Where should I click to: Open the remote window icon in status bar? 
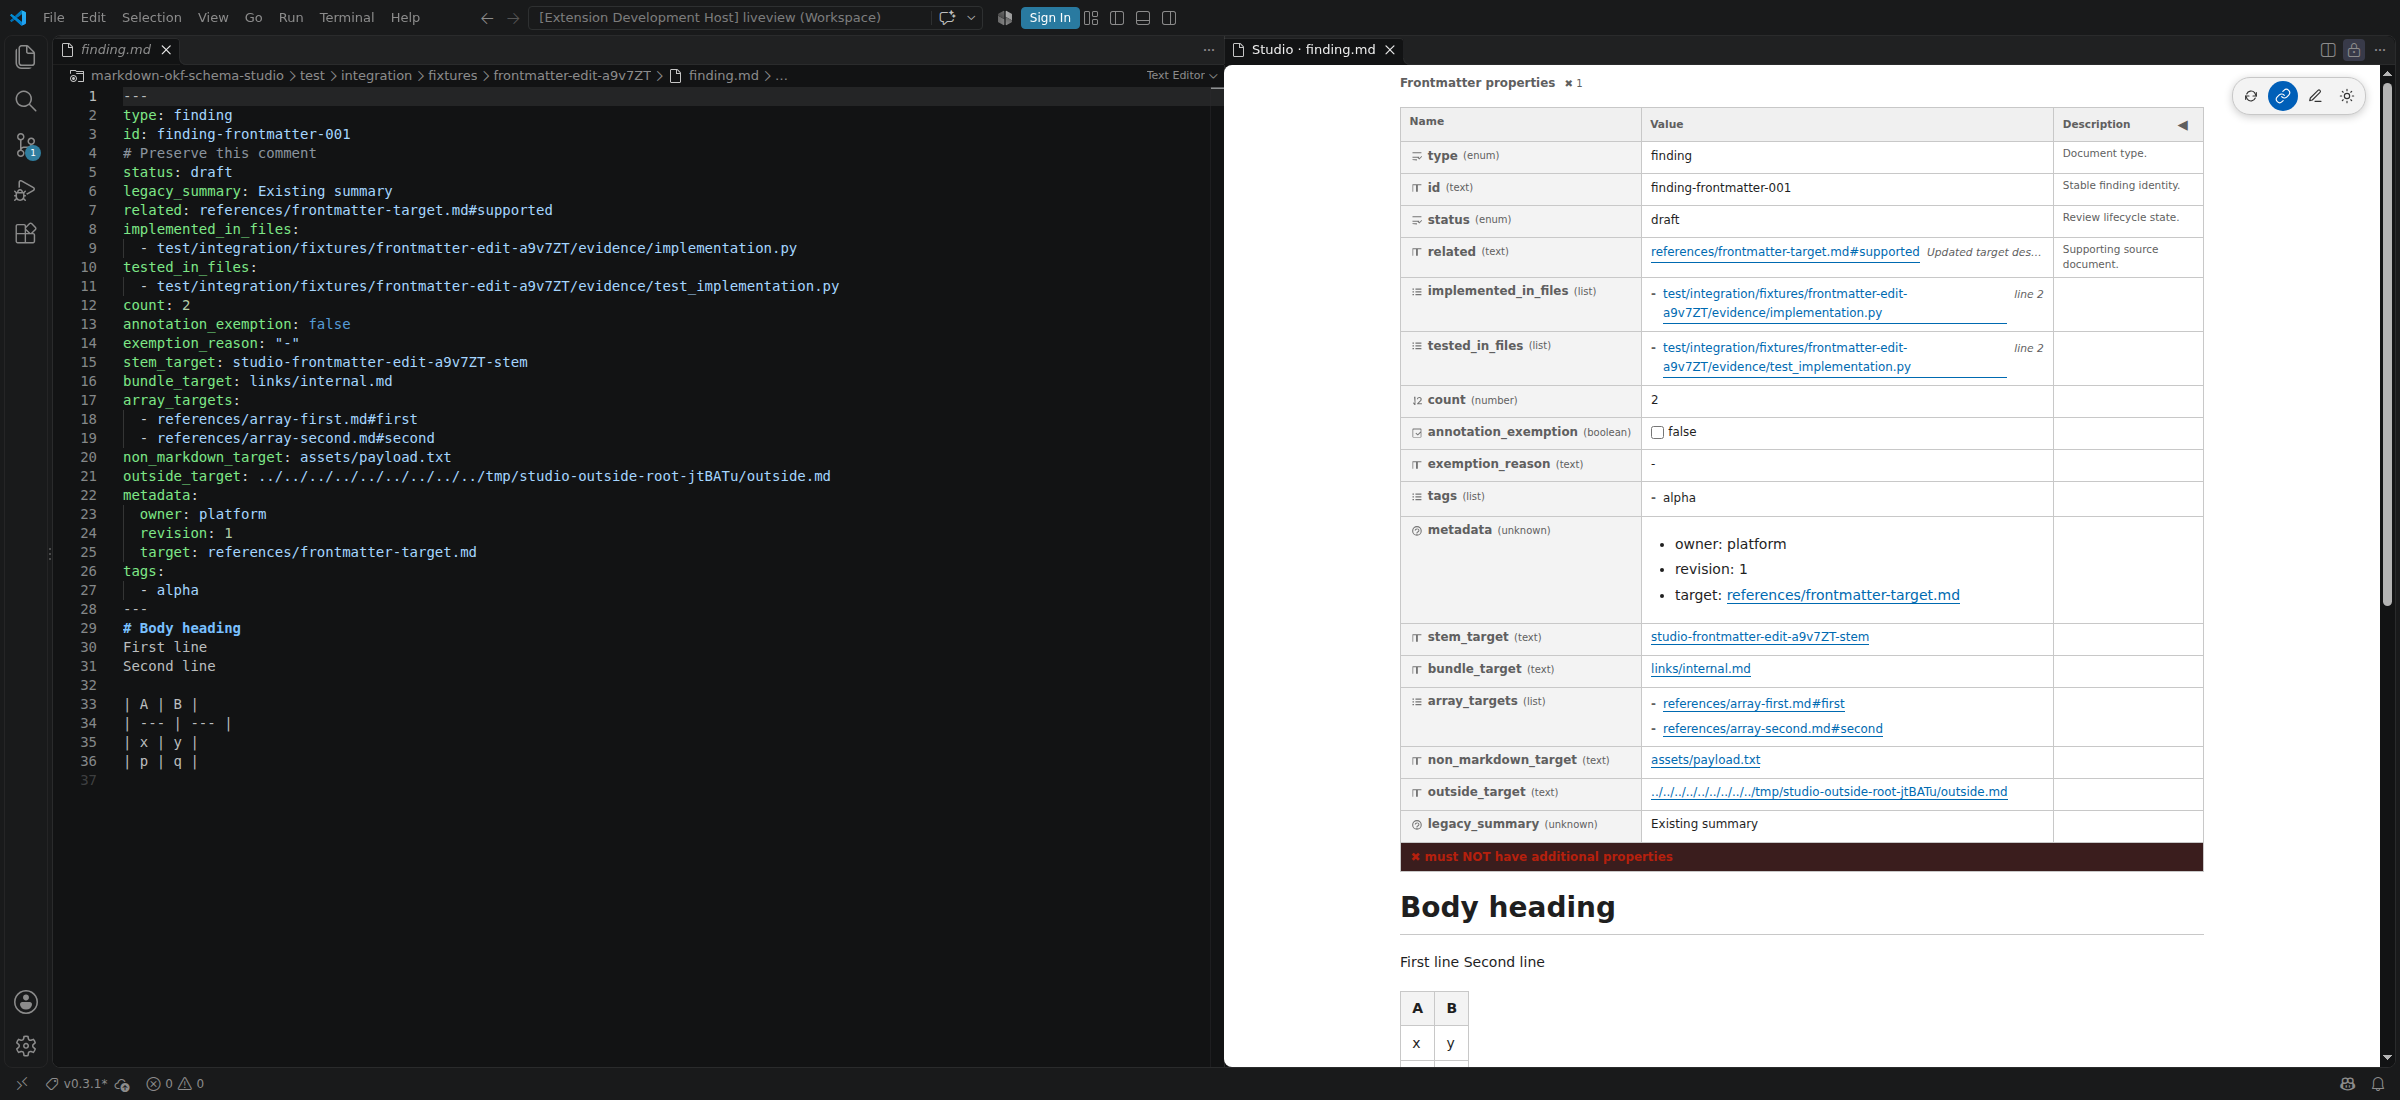click(21, 1083)
